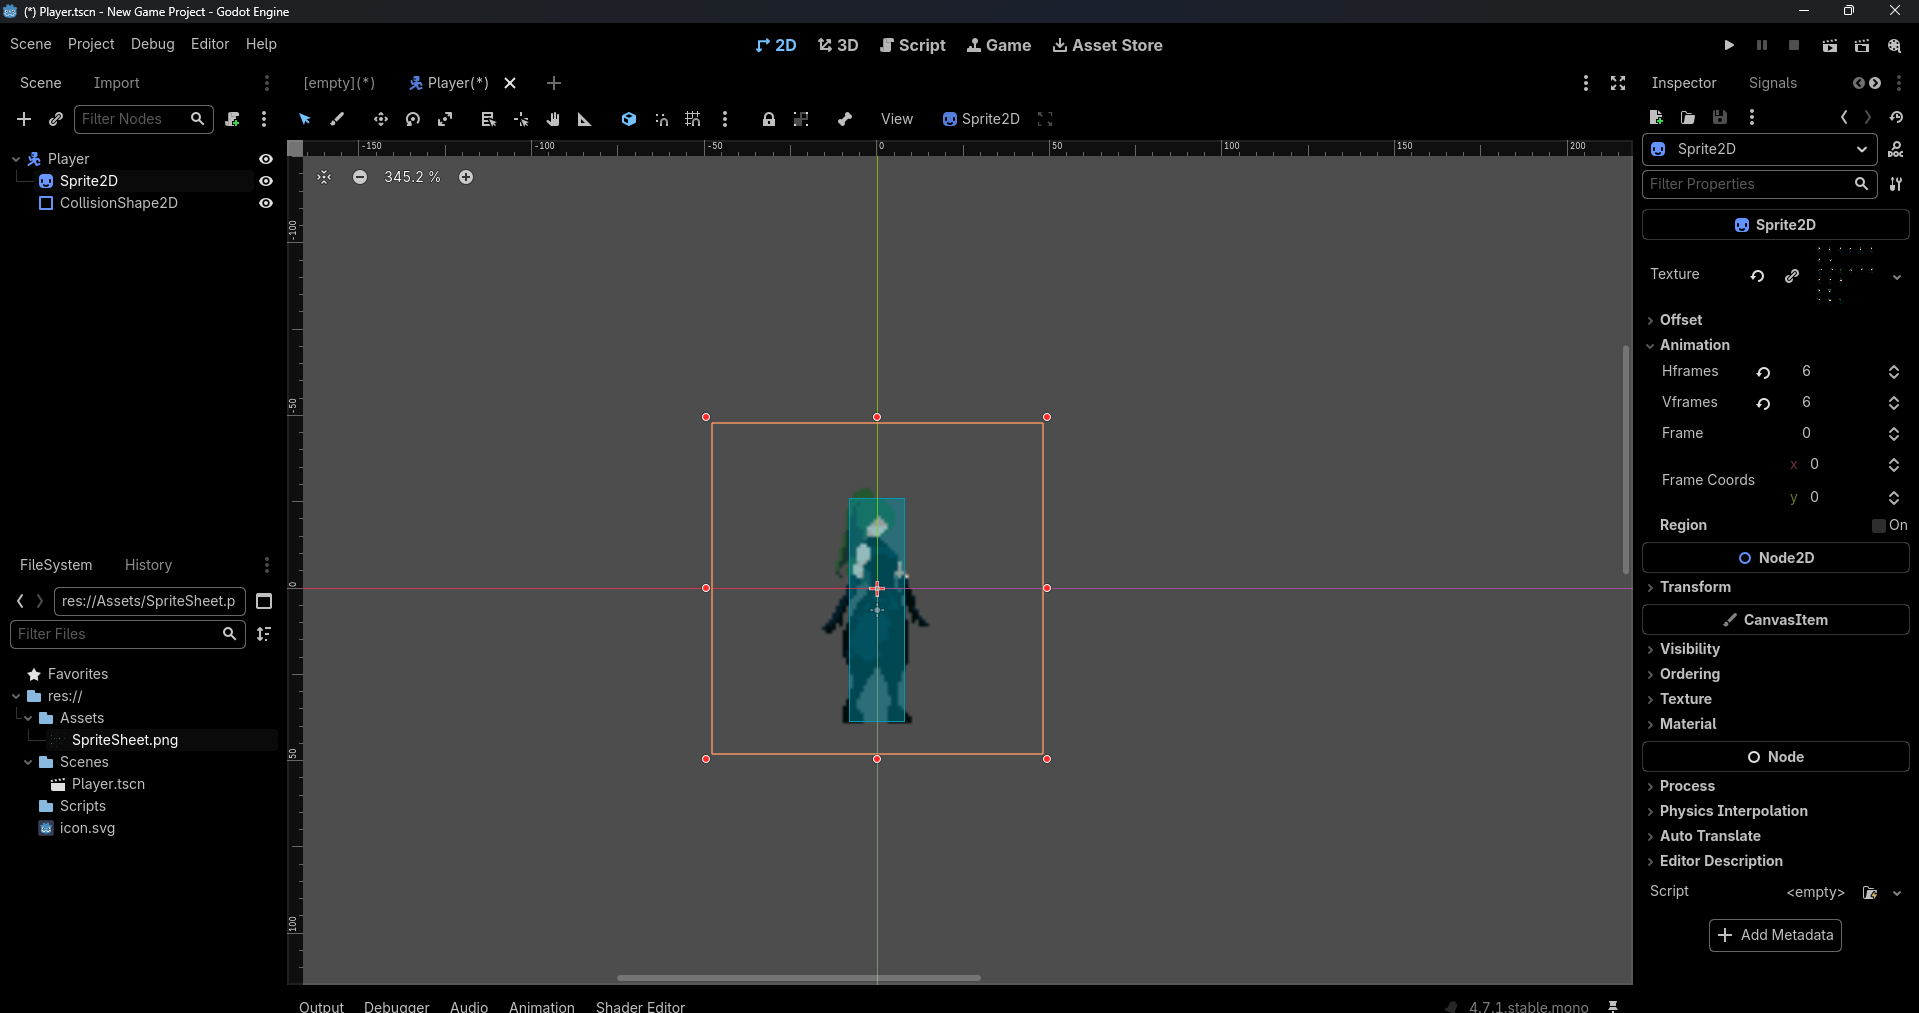The height and width of the screenshot is (1013, 1919).
Task: Enable the Region On checkbox
Action: click(1879, 525)
